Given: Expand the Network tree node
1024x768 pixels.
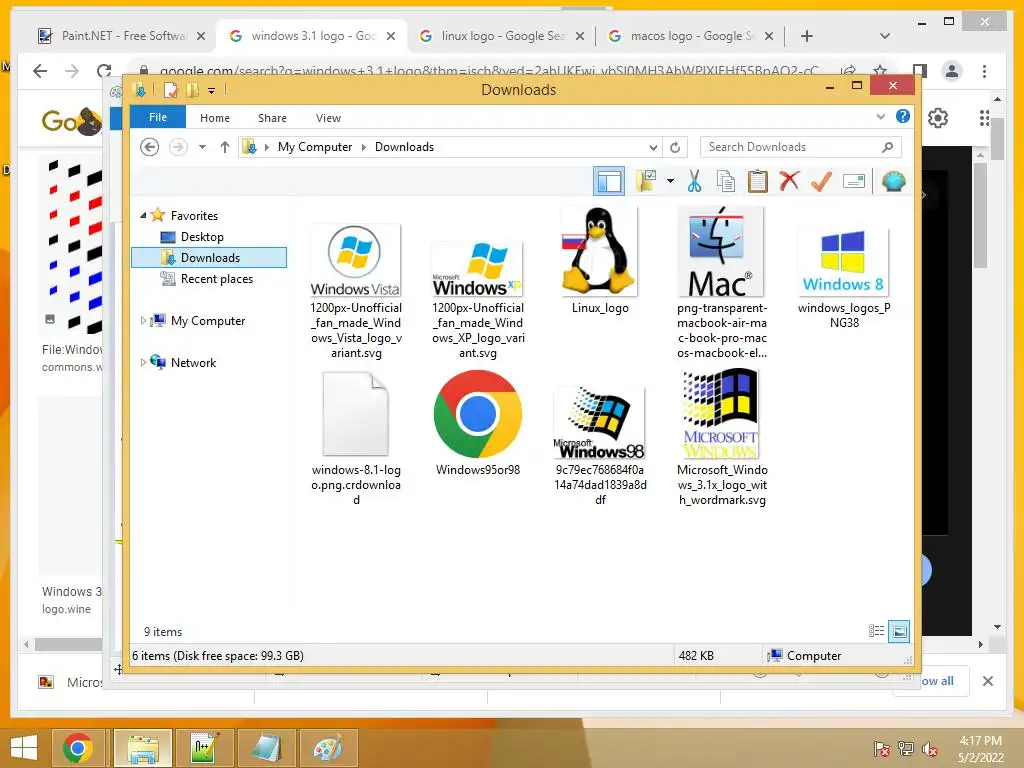Looking at the screenshot, I should (x=143, y=362).
